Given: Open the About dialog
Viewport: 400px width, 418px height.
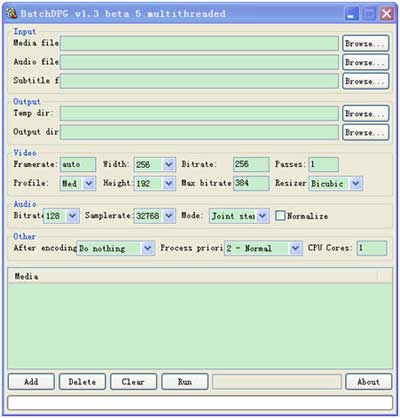Looking at the screenshot, I should tap(369, 381).
